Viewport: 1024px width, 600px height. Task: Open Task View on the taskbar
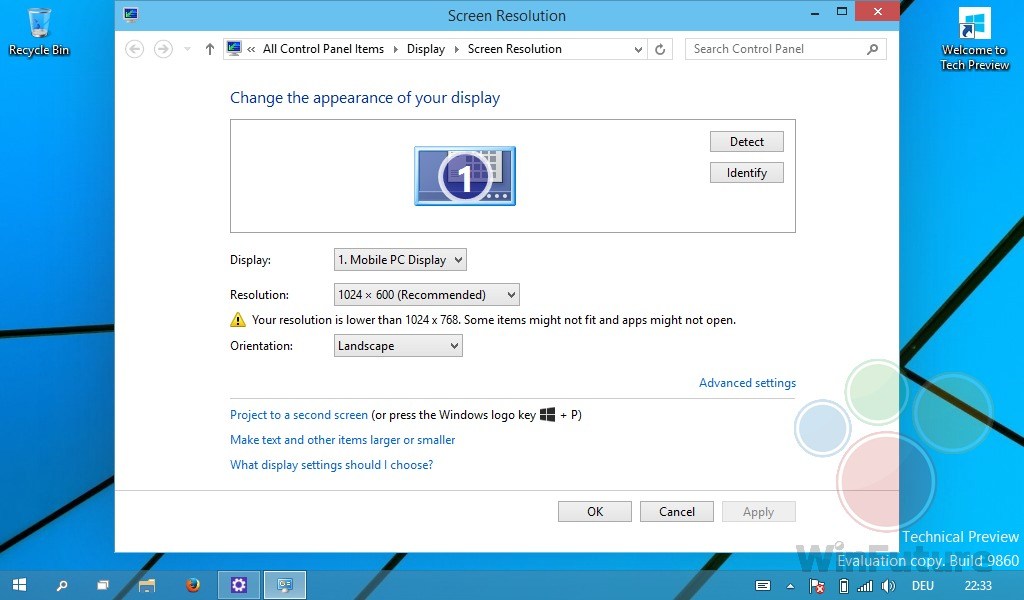pos(103,585)
